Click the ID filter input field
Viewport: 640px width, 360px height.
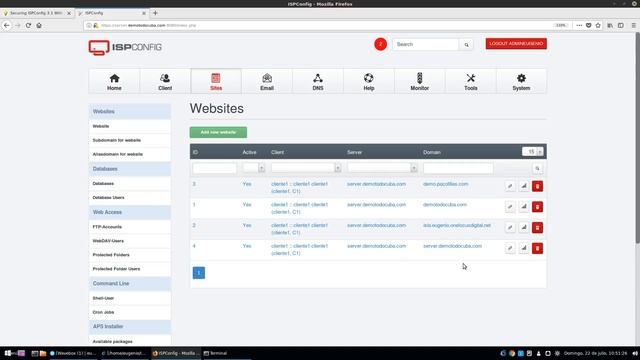215,168
